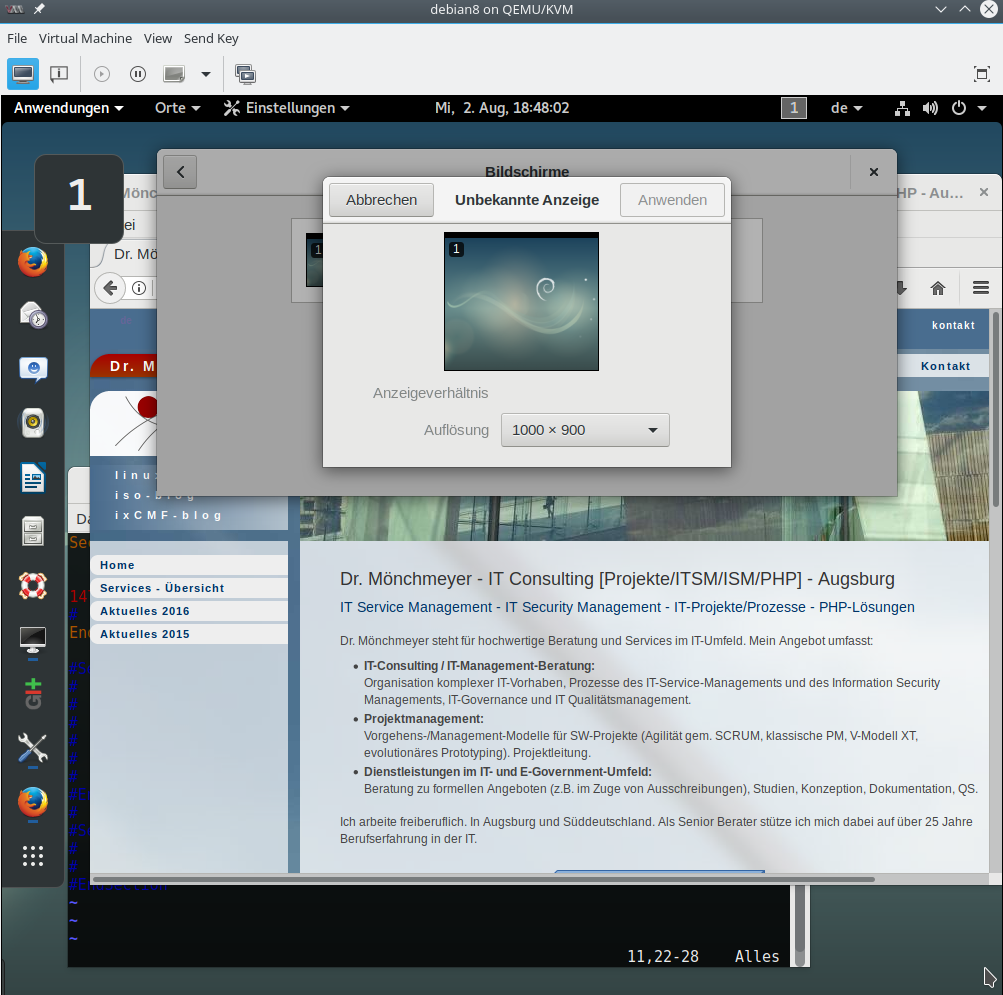
Task: Close the Bildschirme settings window
Action: [x=874, y=172]
